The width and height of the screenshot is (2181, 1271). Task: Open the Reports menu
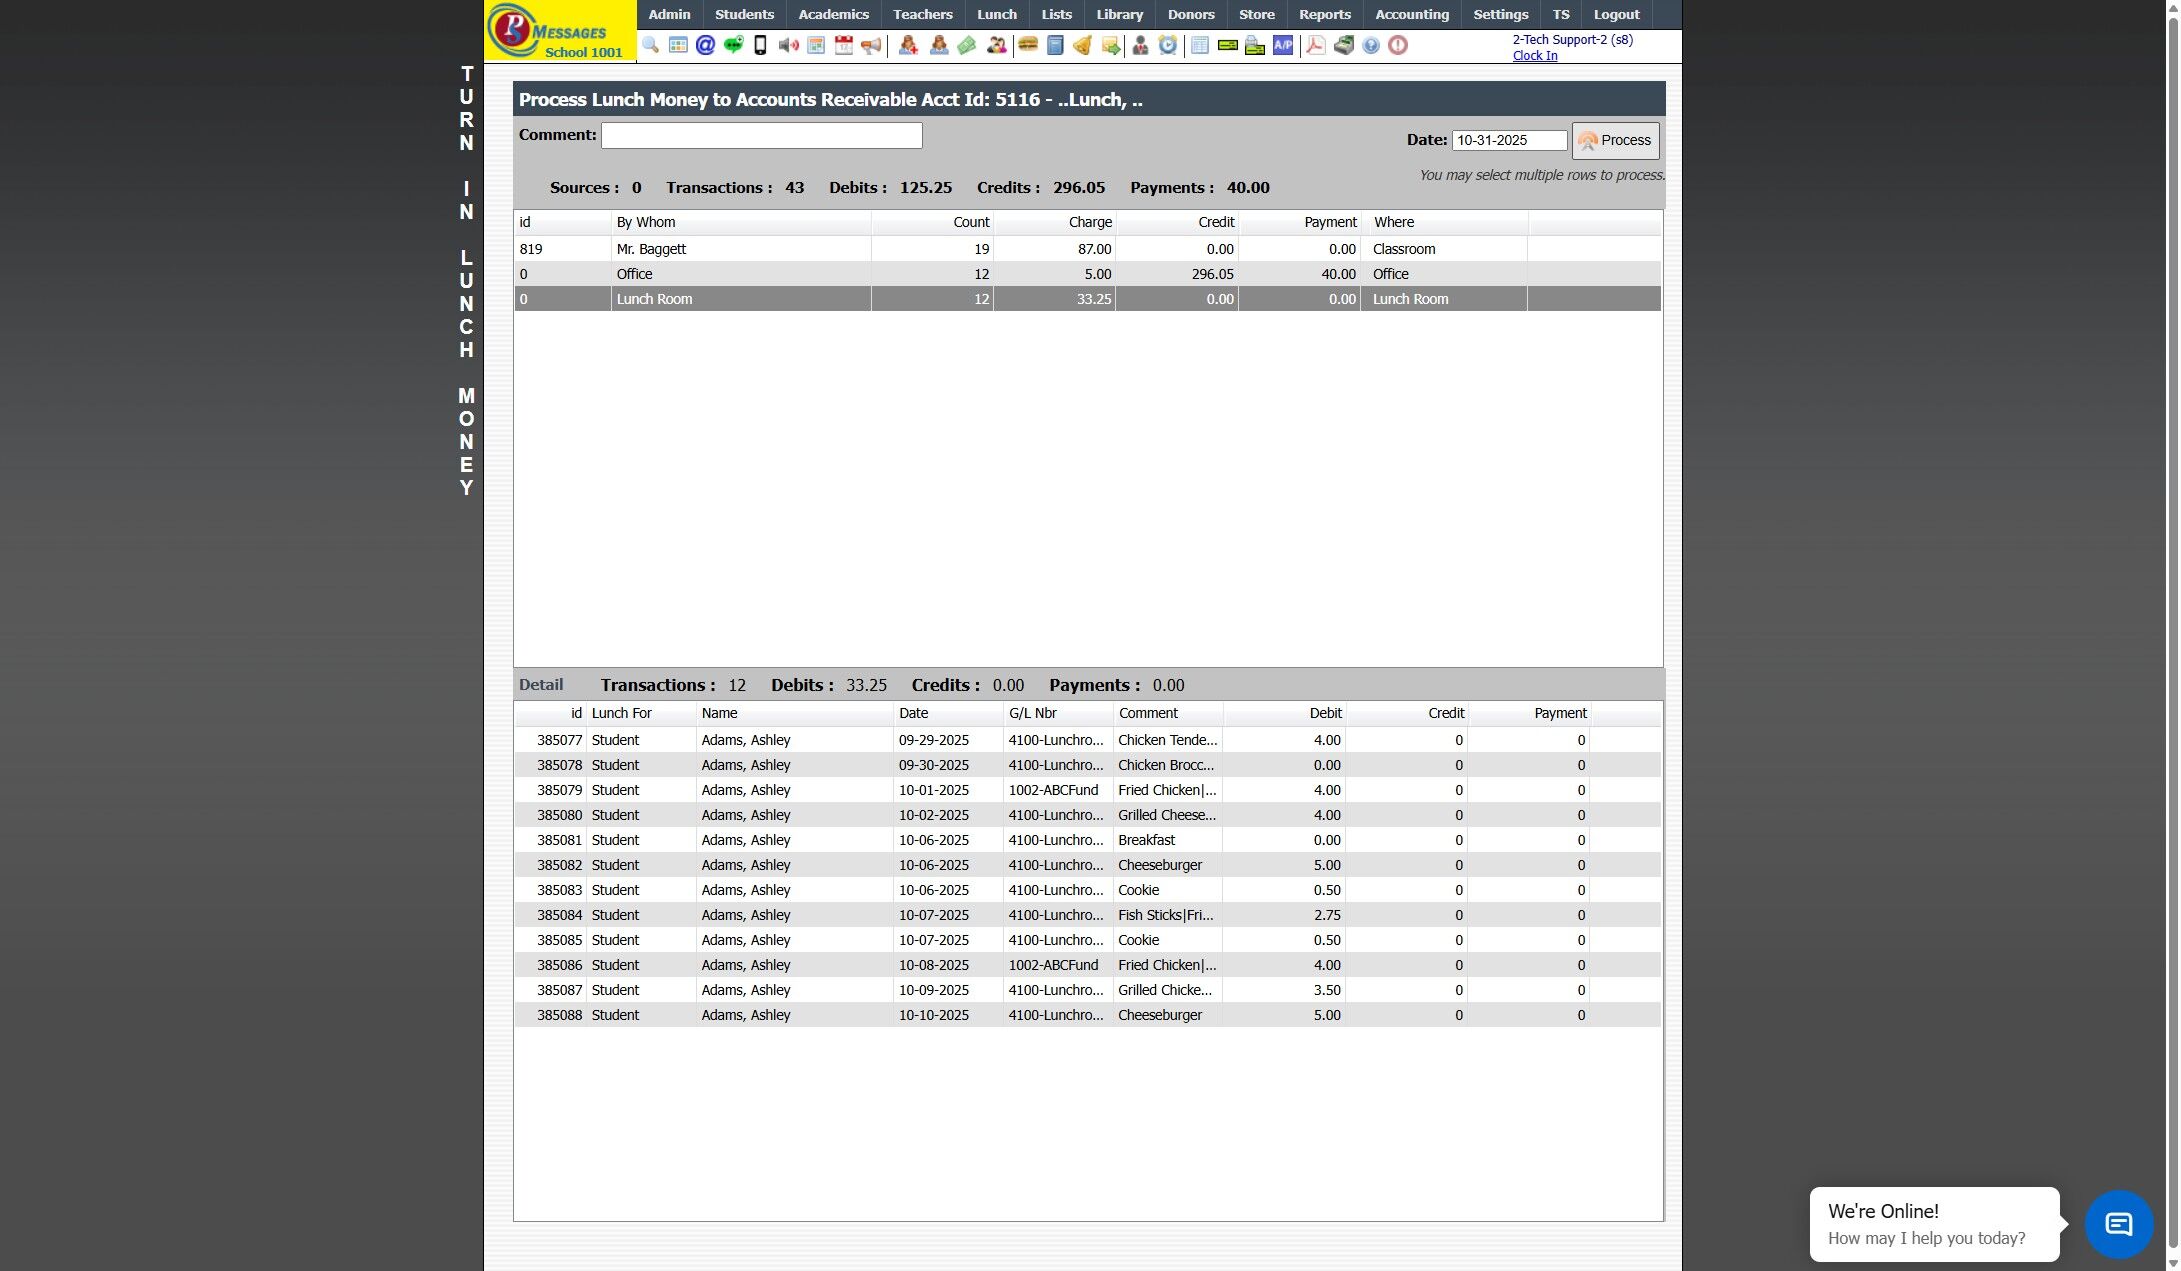pyautogui.click(x=1324, y=14)
